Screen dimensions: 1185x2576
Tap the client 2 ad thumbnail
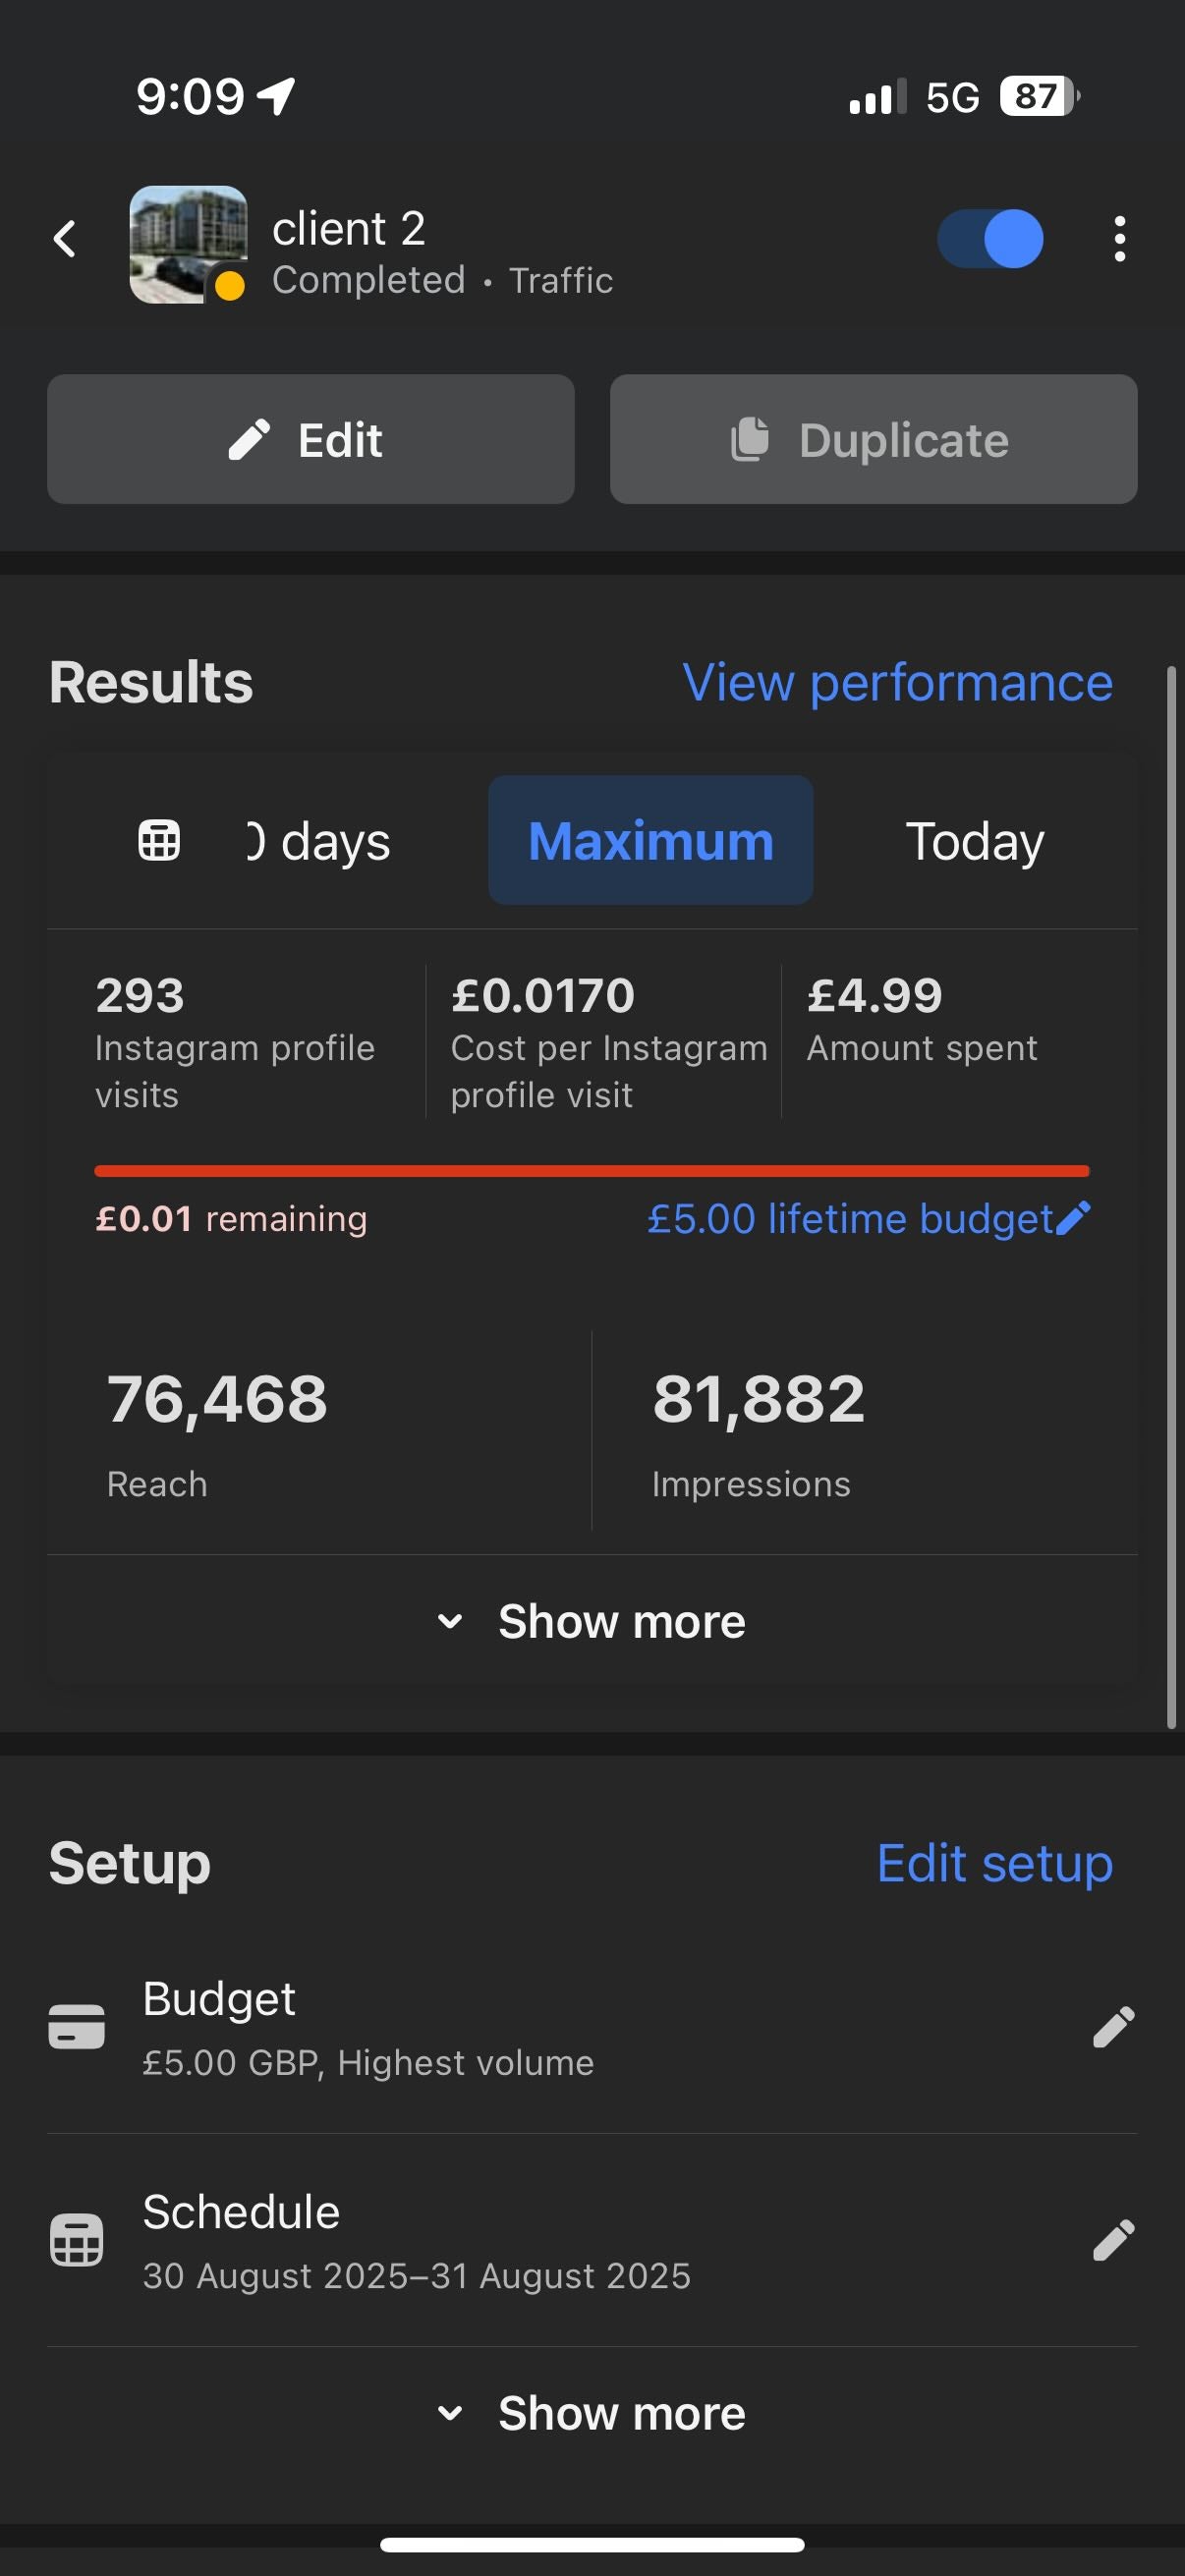point(188,243)
